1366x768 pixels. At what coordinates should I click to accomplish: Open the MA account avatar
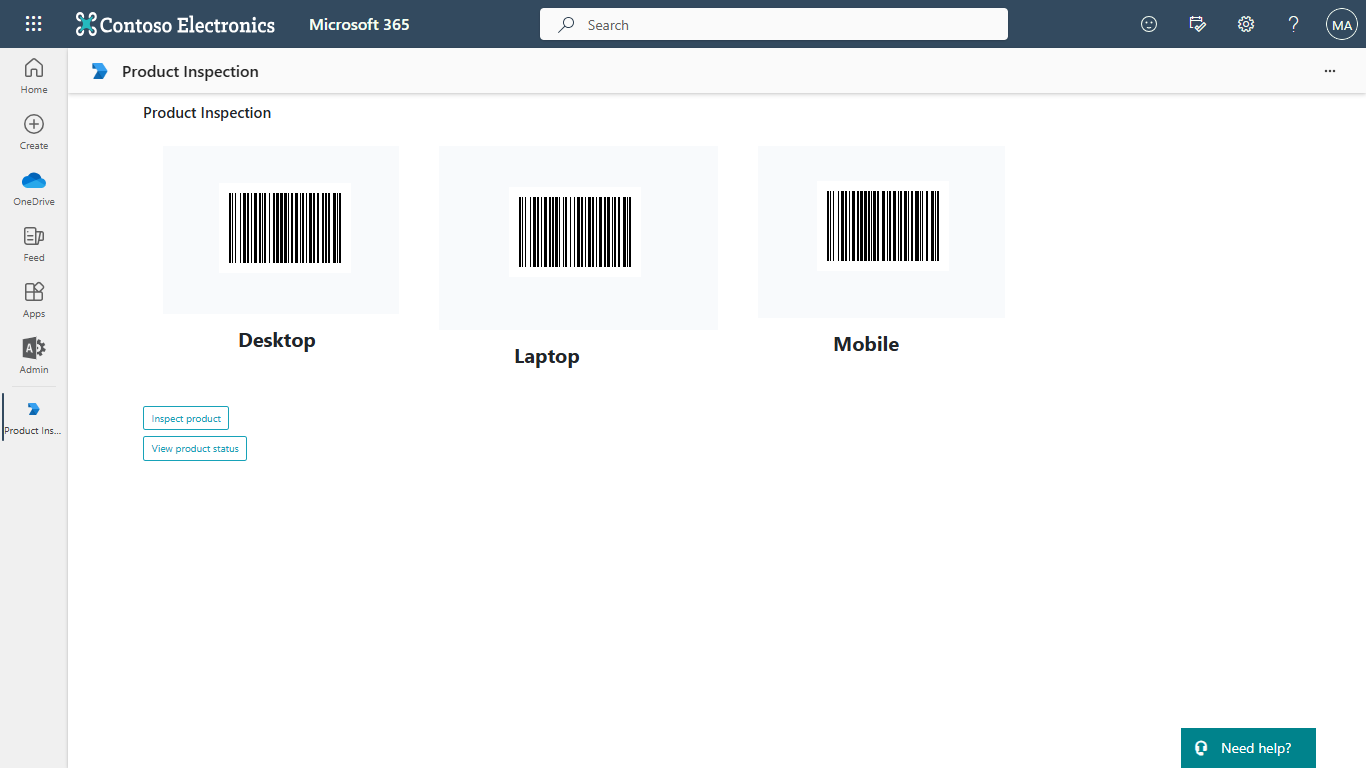click(x=1341, y=24)
